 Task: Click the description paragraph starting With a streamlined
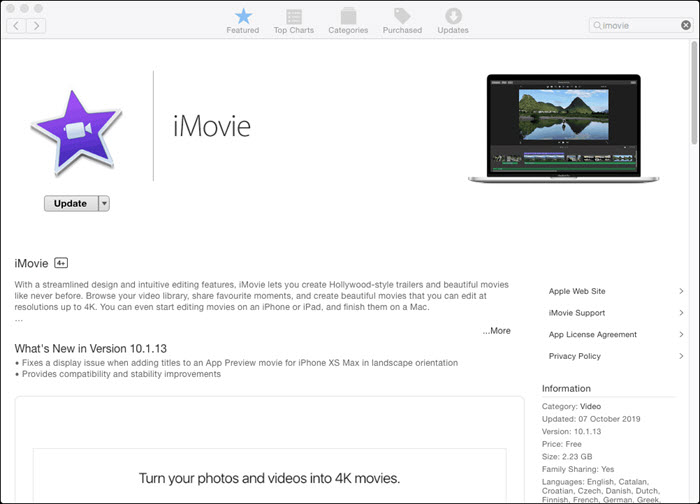[262, 296]
